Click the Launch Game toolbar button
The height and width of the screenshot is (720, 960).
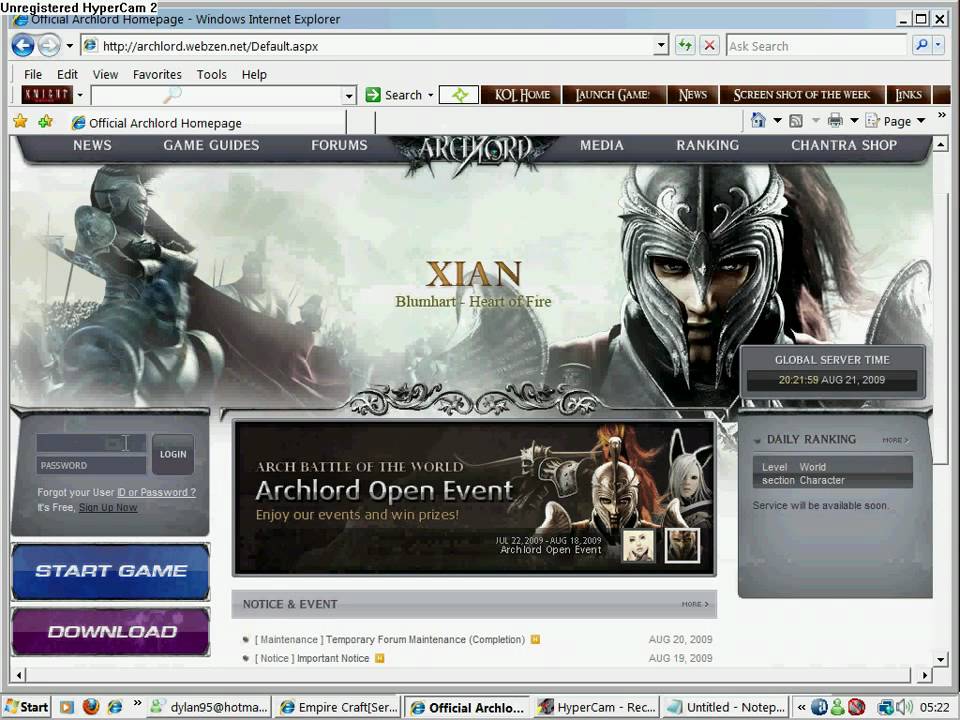612,95
